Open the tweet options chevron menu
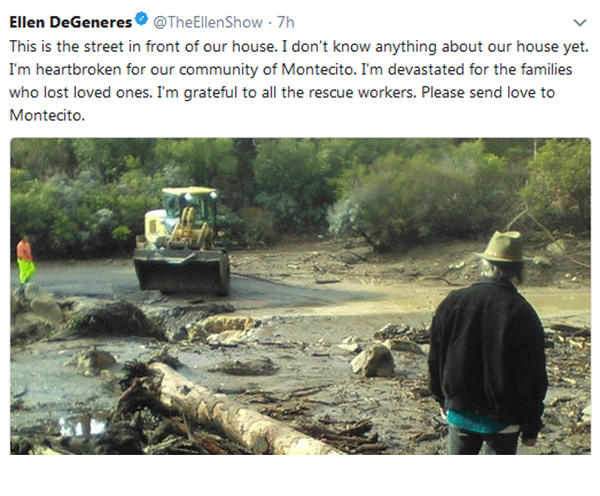This screenshot has width=600, height=496. pyautogui.click(x=580, y=21)
